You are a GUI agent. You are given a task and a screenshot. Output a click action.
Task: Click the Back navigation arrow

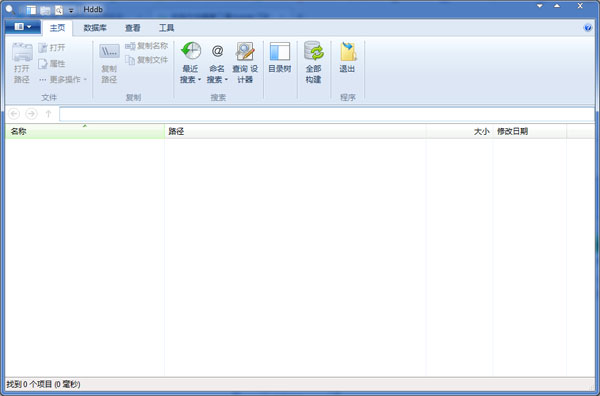coord(14,114)
